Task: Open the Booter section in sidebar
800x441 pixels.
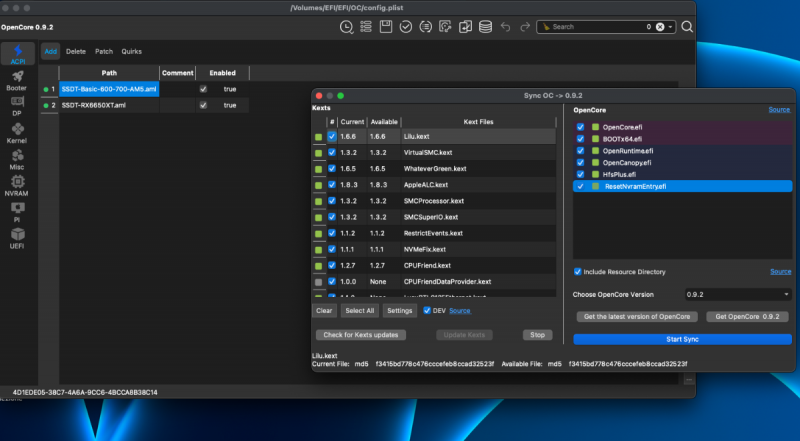Action: click(16, 77)
